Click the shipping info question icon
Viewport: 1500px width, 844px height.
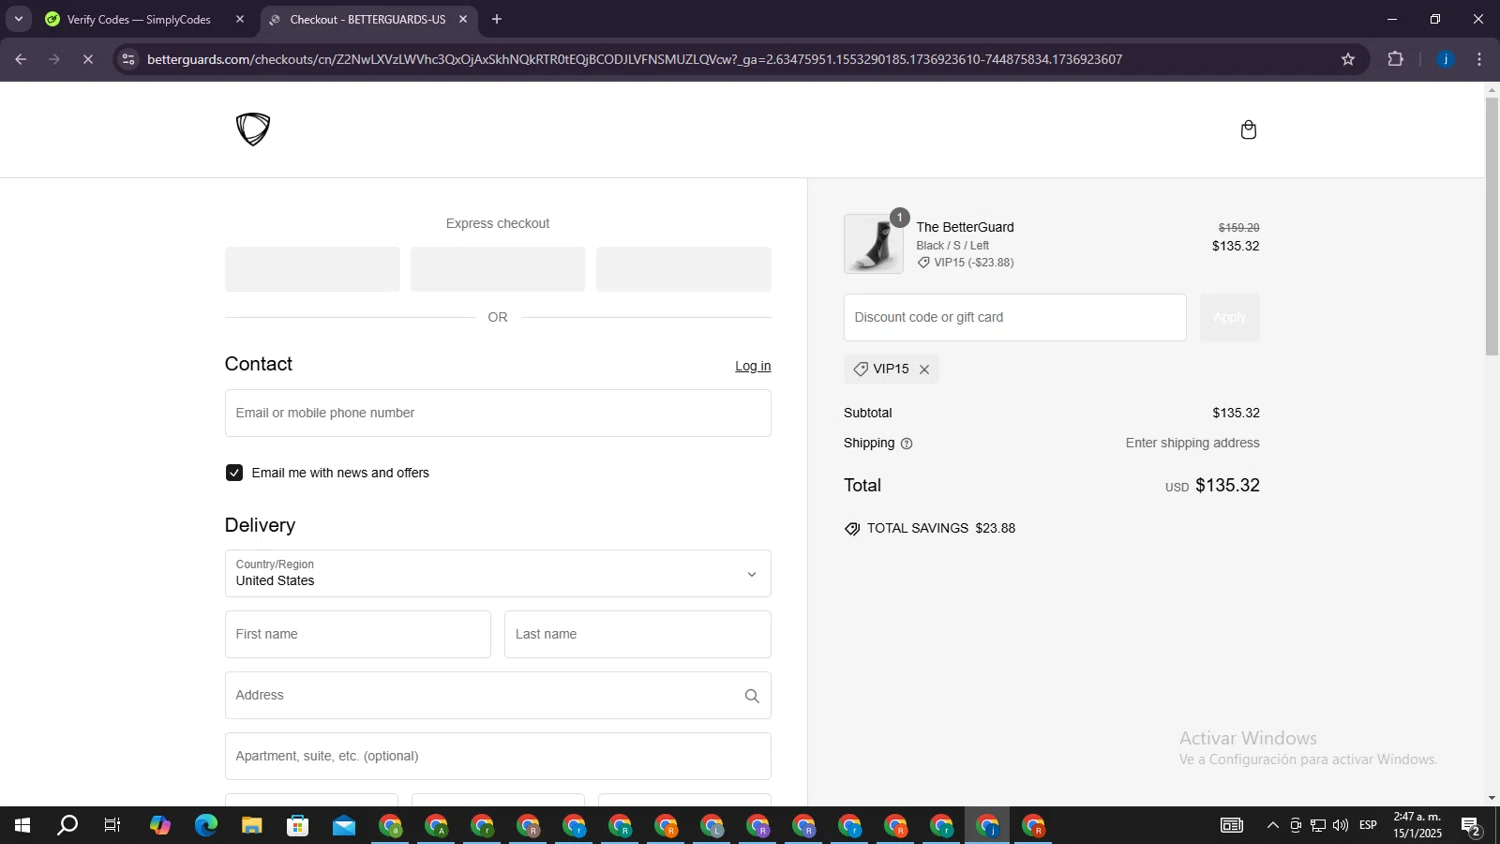[x=906, y=444]
